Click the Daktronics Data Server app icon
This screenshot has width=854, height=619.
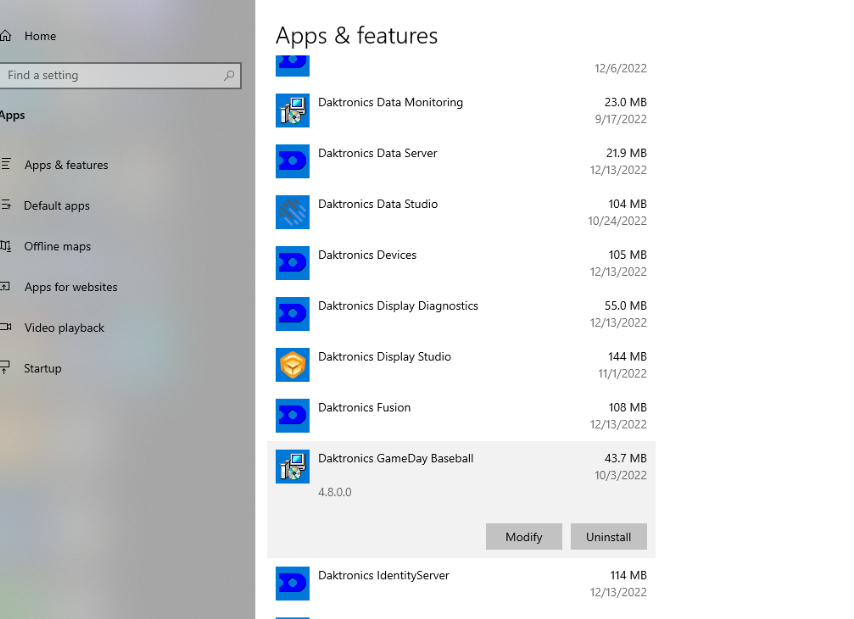pos(292,162)
